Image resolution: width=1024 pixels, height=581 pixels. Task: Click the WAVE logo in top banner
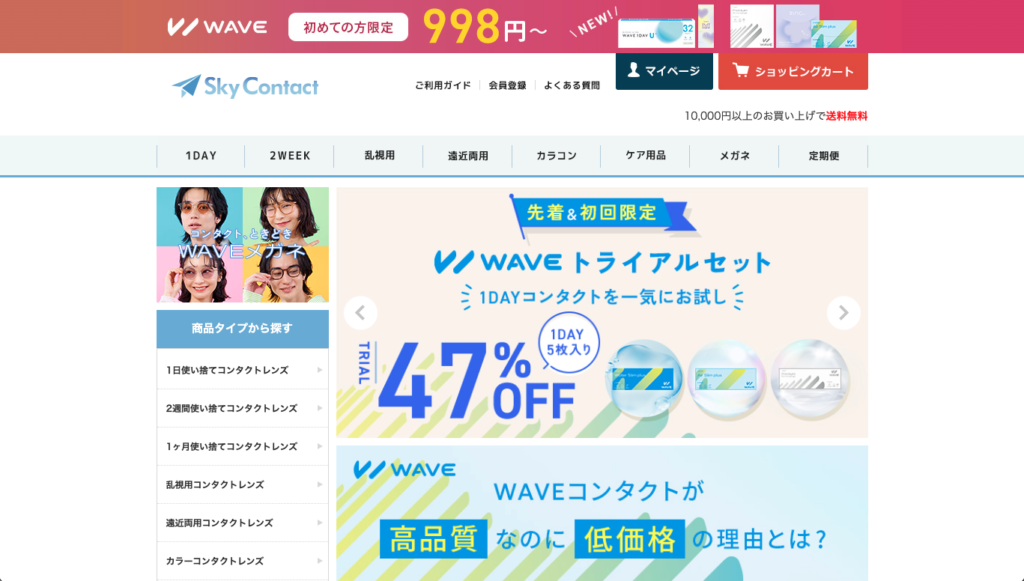click(x=217, y=27)
